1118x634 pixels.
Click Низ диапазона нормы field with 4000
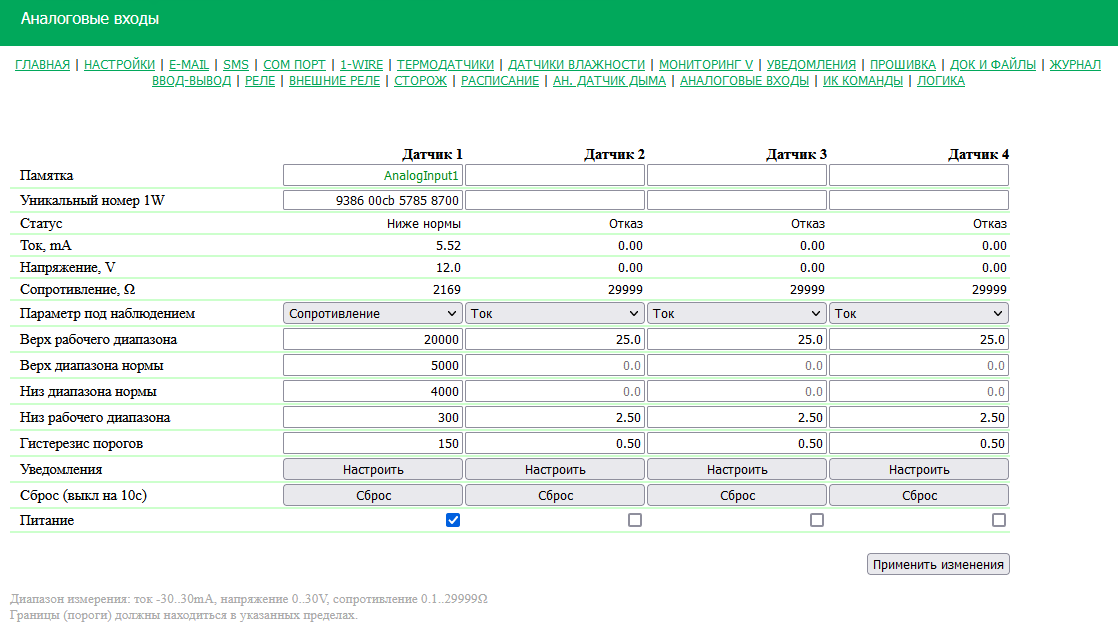coord(373,392)
